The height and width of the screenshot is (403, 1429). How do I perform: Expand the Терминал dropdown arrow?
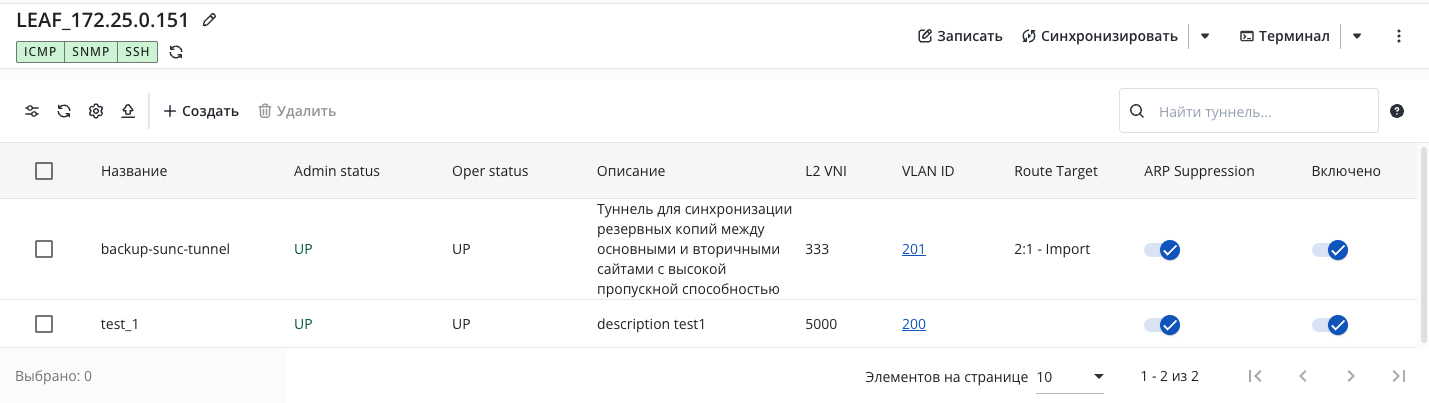tap(1357, 36)
